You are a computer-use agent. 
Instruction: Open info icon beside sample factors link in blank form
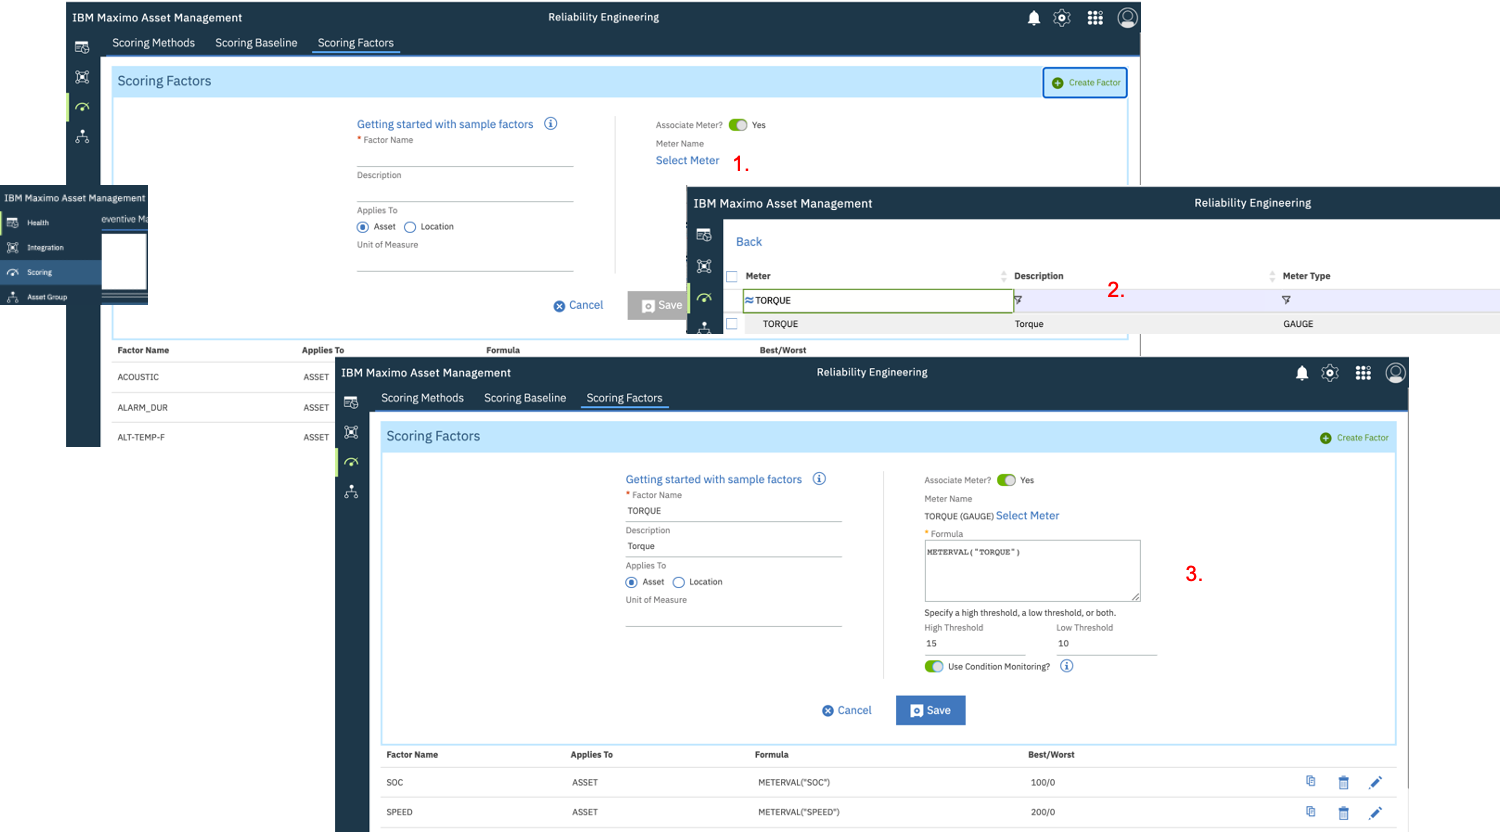coord(550,124)
